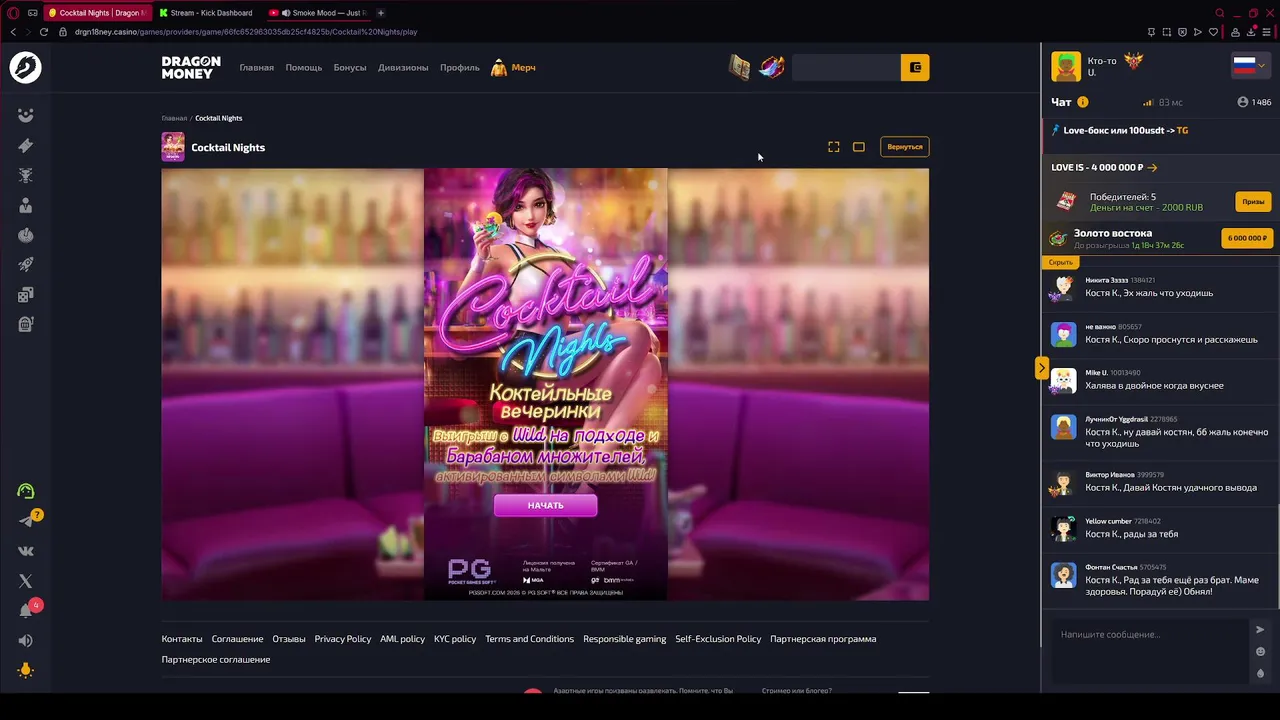Click the browser heart bookmark icon
The image size is (1280, 720).
(x=1213, y=32)
